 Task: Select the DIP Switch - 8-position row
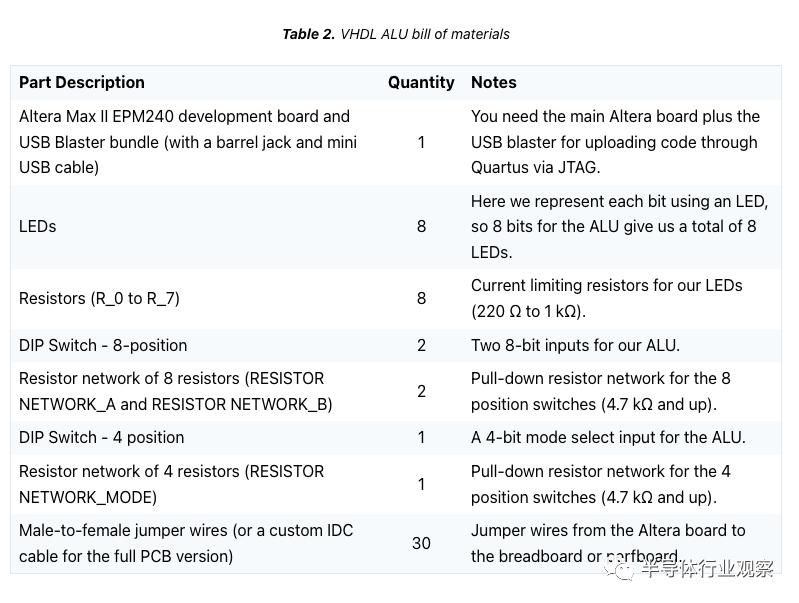click(103, 345)
